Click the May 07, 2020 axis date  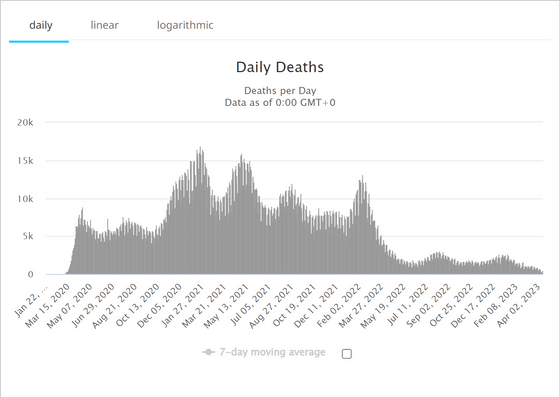click(70, 305)
